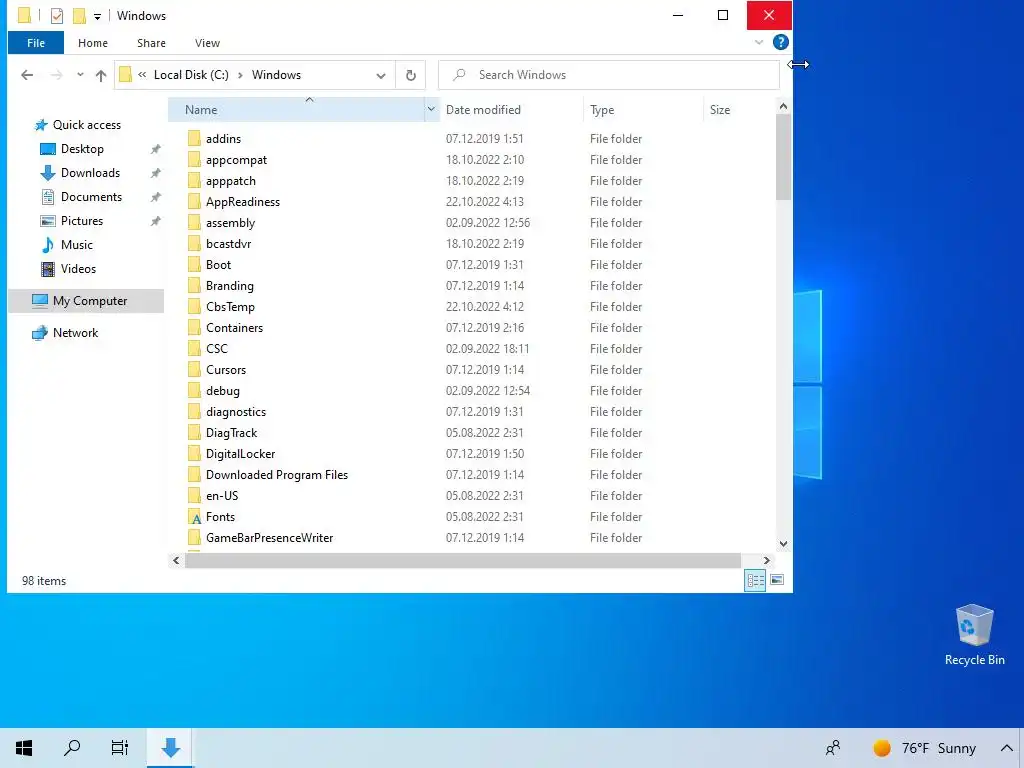The height and width of the screenshot is (768, 1024).
Task: Switch to Large icons view layout
Action: (777, 580)
